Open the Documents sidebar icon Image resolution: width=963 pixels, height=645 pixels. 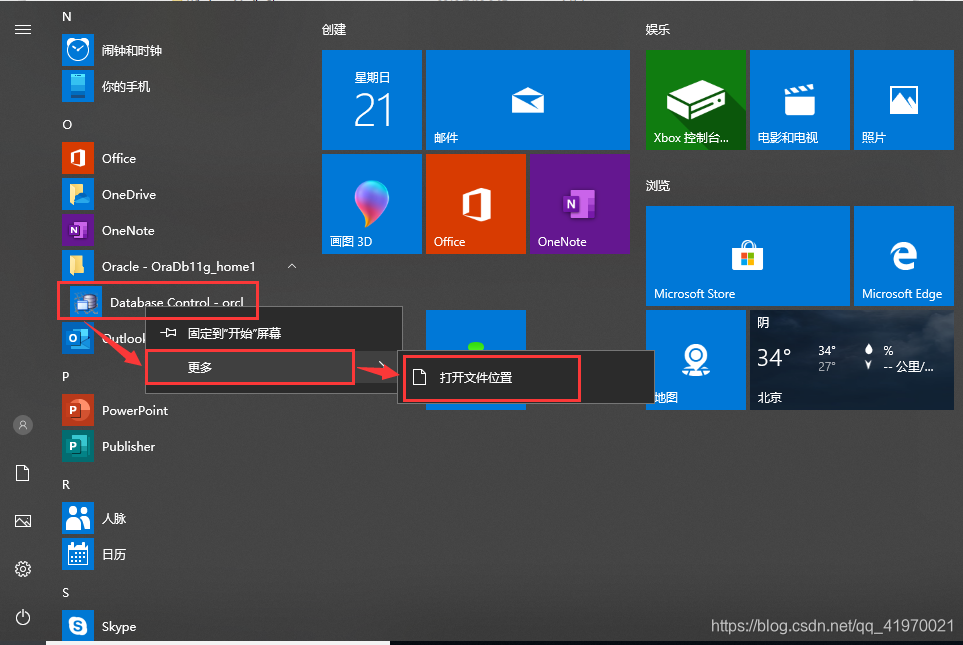23,473
